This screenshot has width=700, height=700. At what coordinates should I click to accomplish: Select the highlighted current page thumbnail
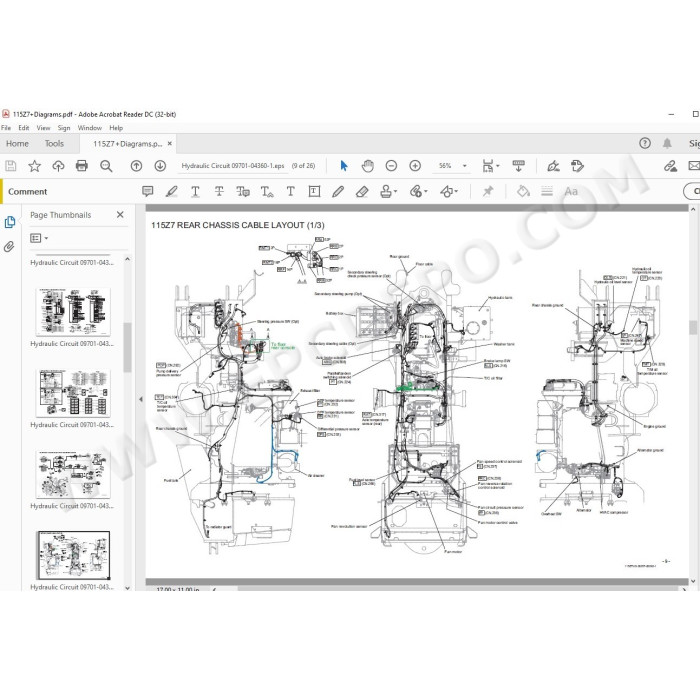pos(74,555)
